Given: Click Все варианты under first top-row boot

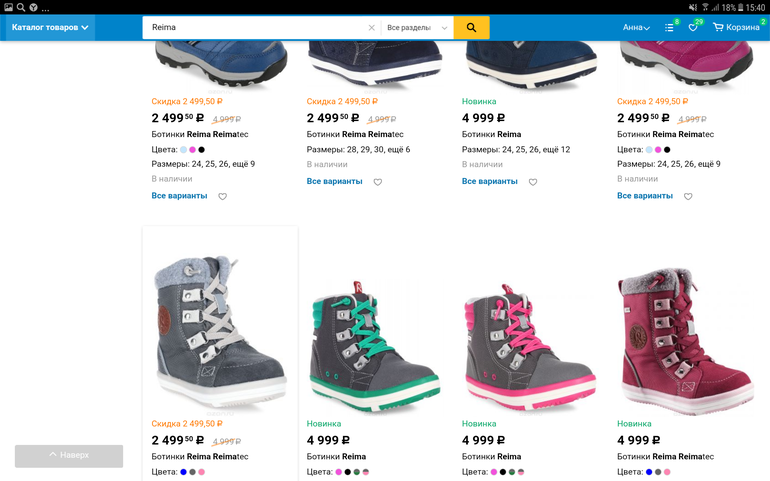Looking at the screenshot, I should click(180, 196).
